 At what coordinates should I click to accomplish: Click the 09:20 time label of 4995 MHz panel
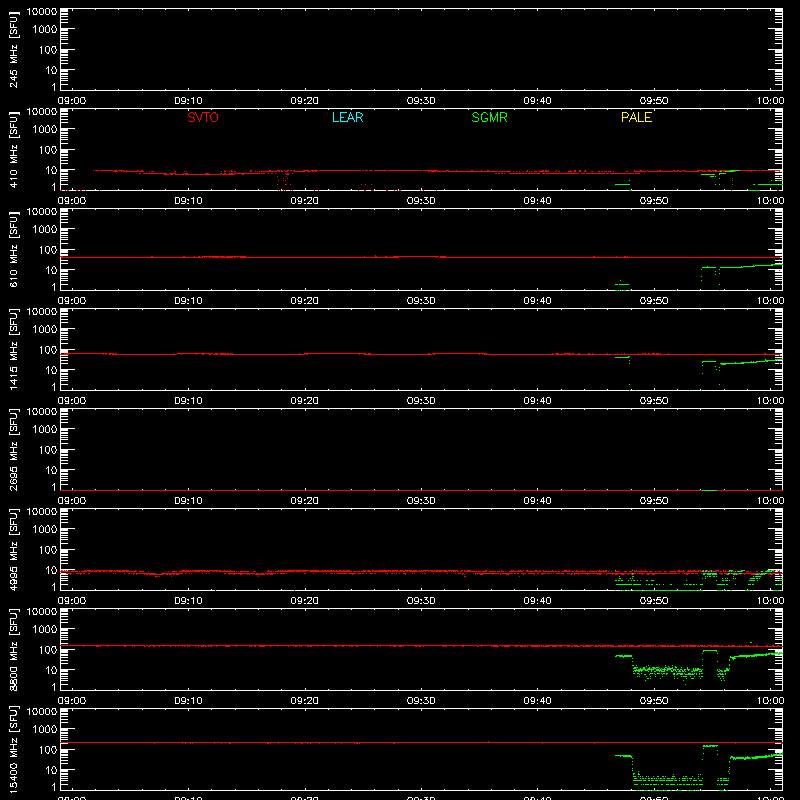click(x=305, y=601)
